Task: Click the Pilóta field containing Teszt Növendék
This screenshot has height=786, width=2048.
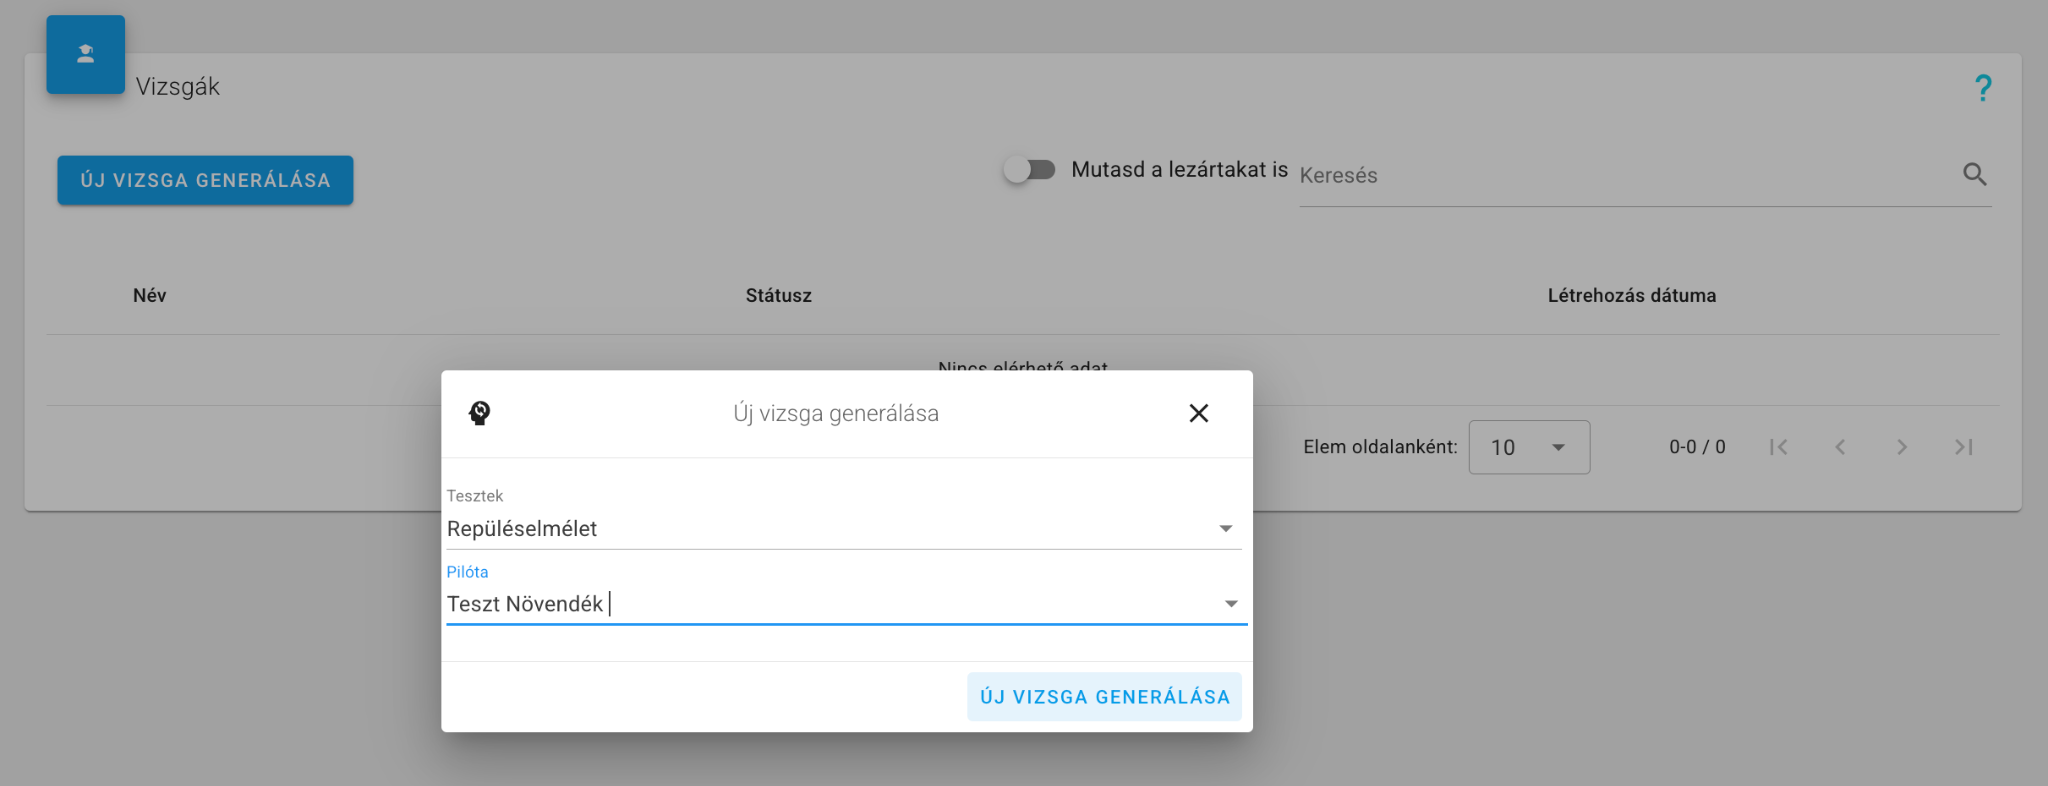Action: click(820, 604)
